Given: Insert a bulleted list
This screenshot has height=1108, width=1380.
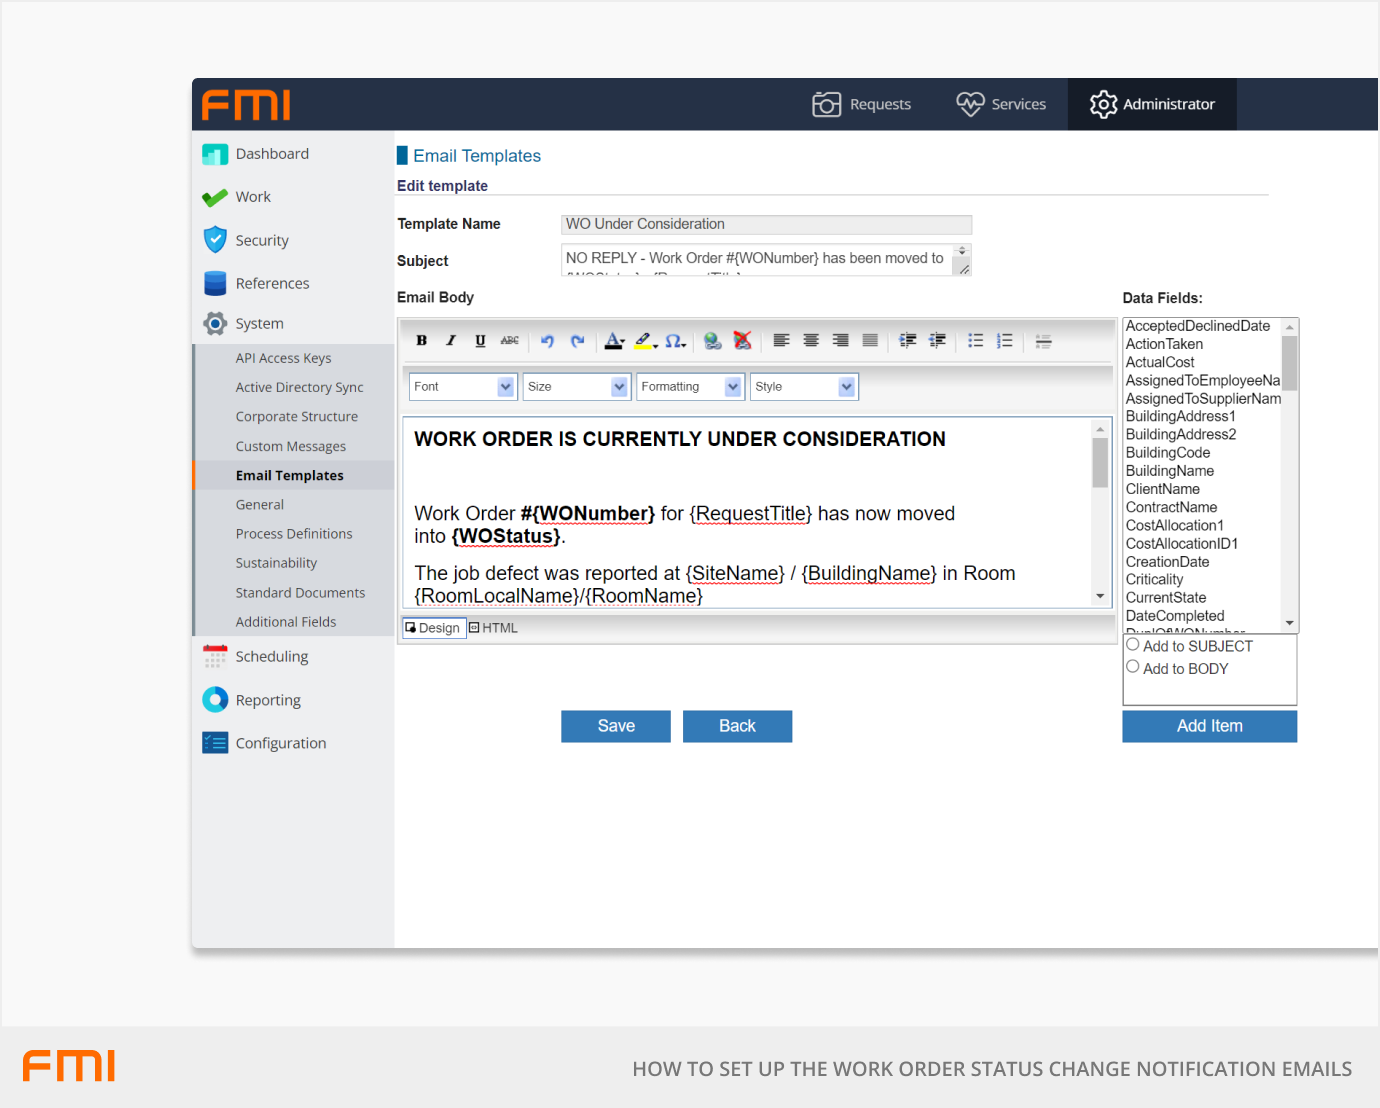Looking at the screenshot, I should (975, 341).
